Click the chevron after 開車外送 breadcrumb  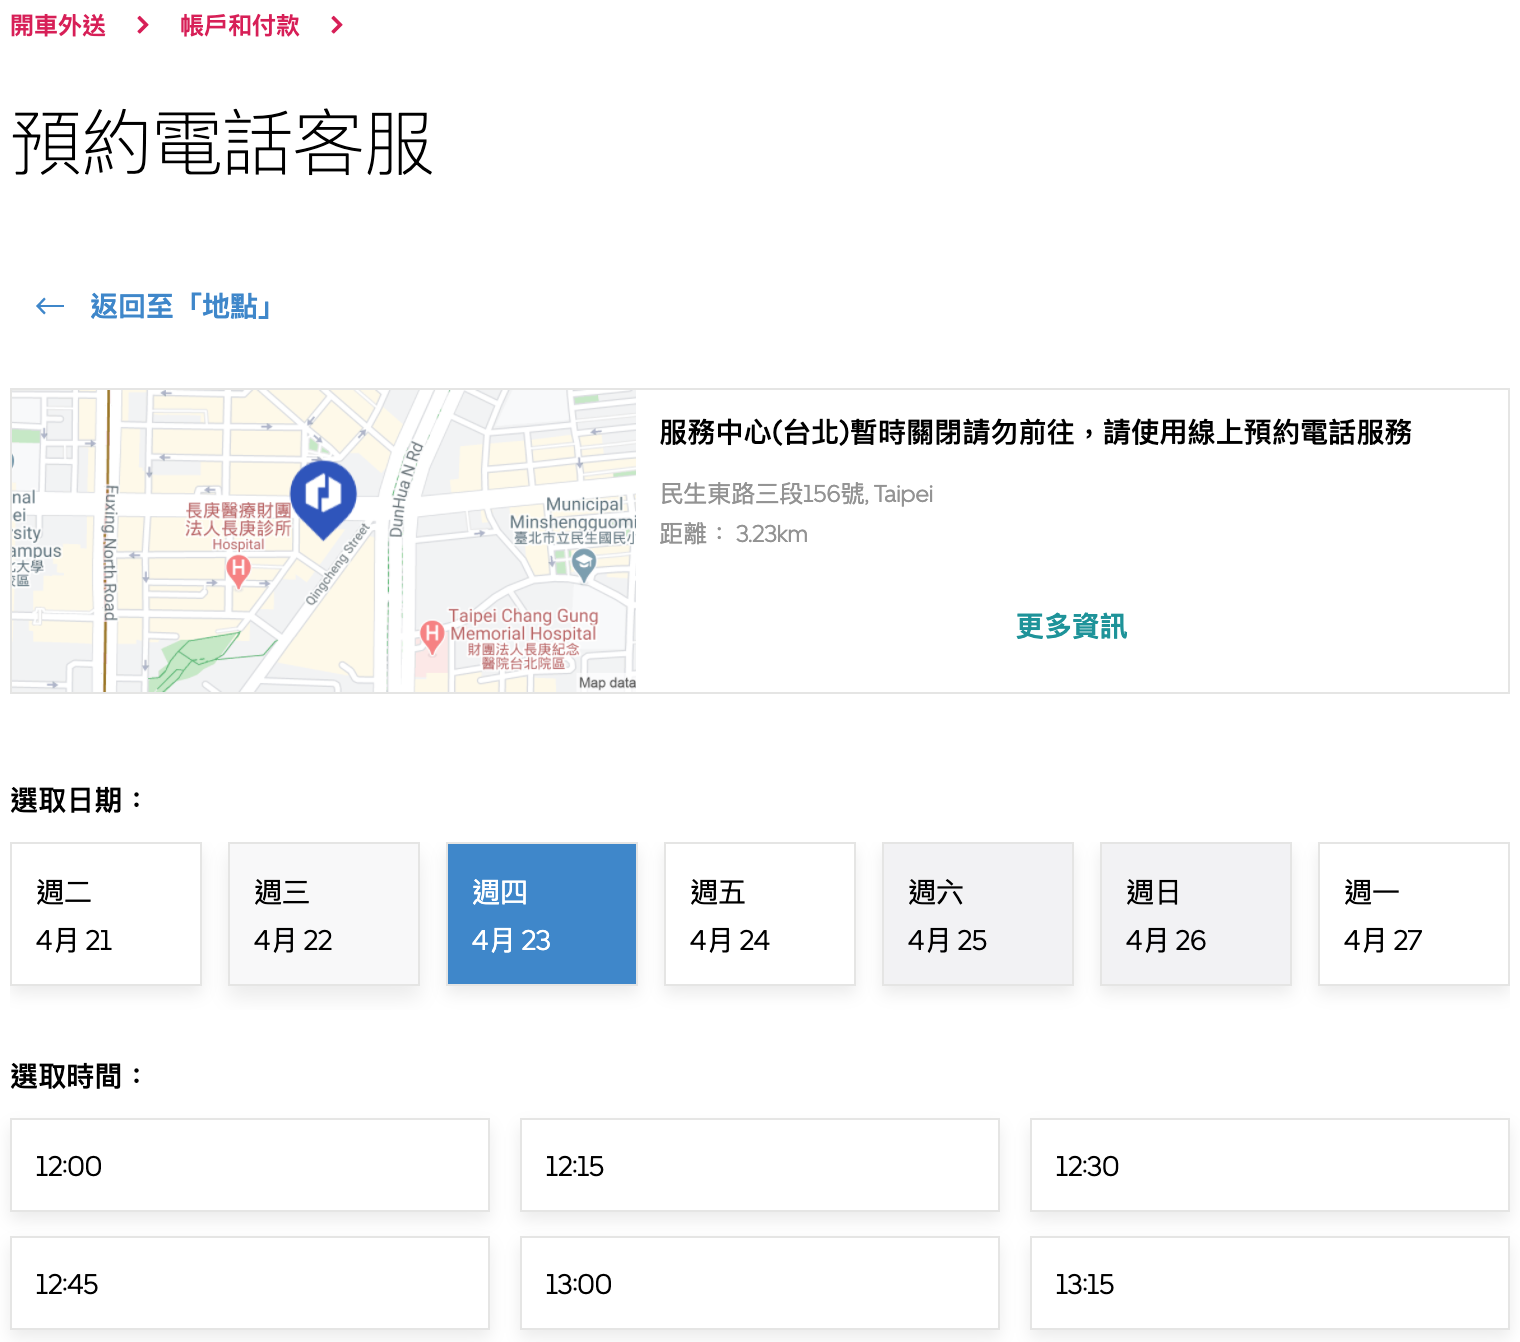point(143,25)
